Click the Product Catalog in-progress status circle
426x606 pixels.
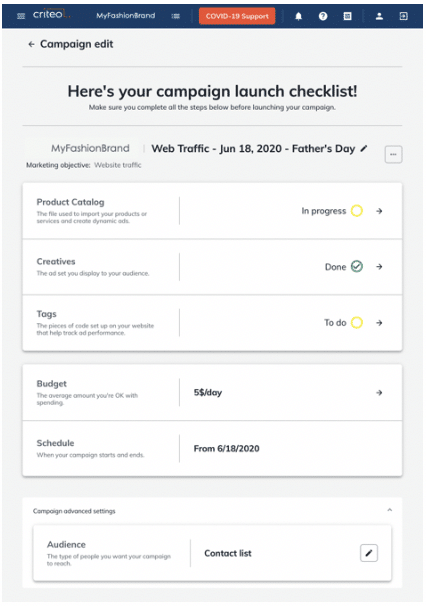356,211
